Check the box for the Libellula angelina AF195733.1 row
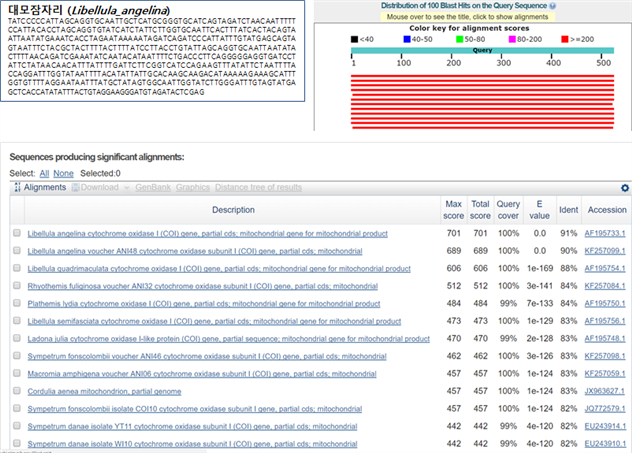Viewport: 632px width, 453px height. click(x=17, y=233)
